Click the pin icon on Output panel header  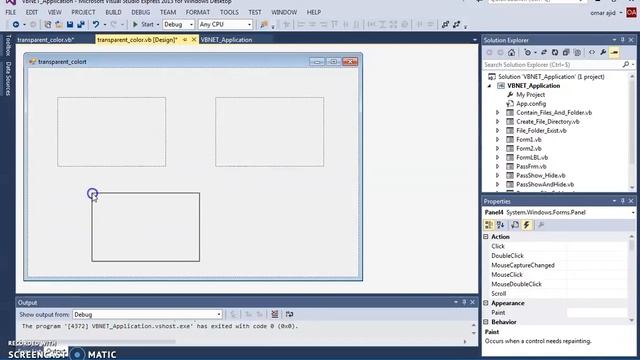pyautogui.click(x=464, y=302)
